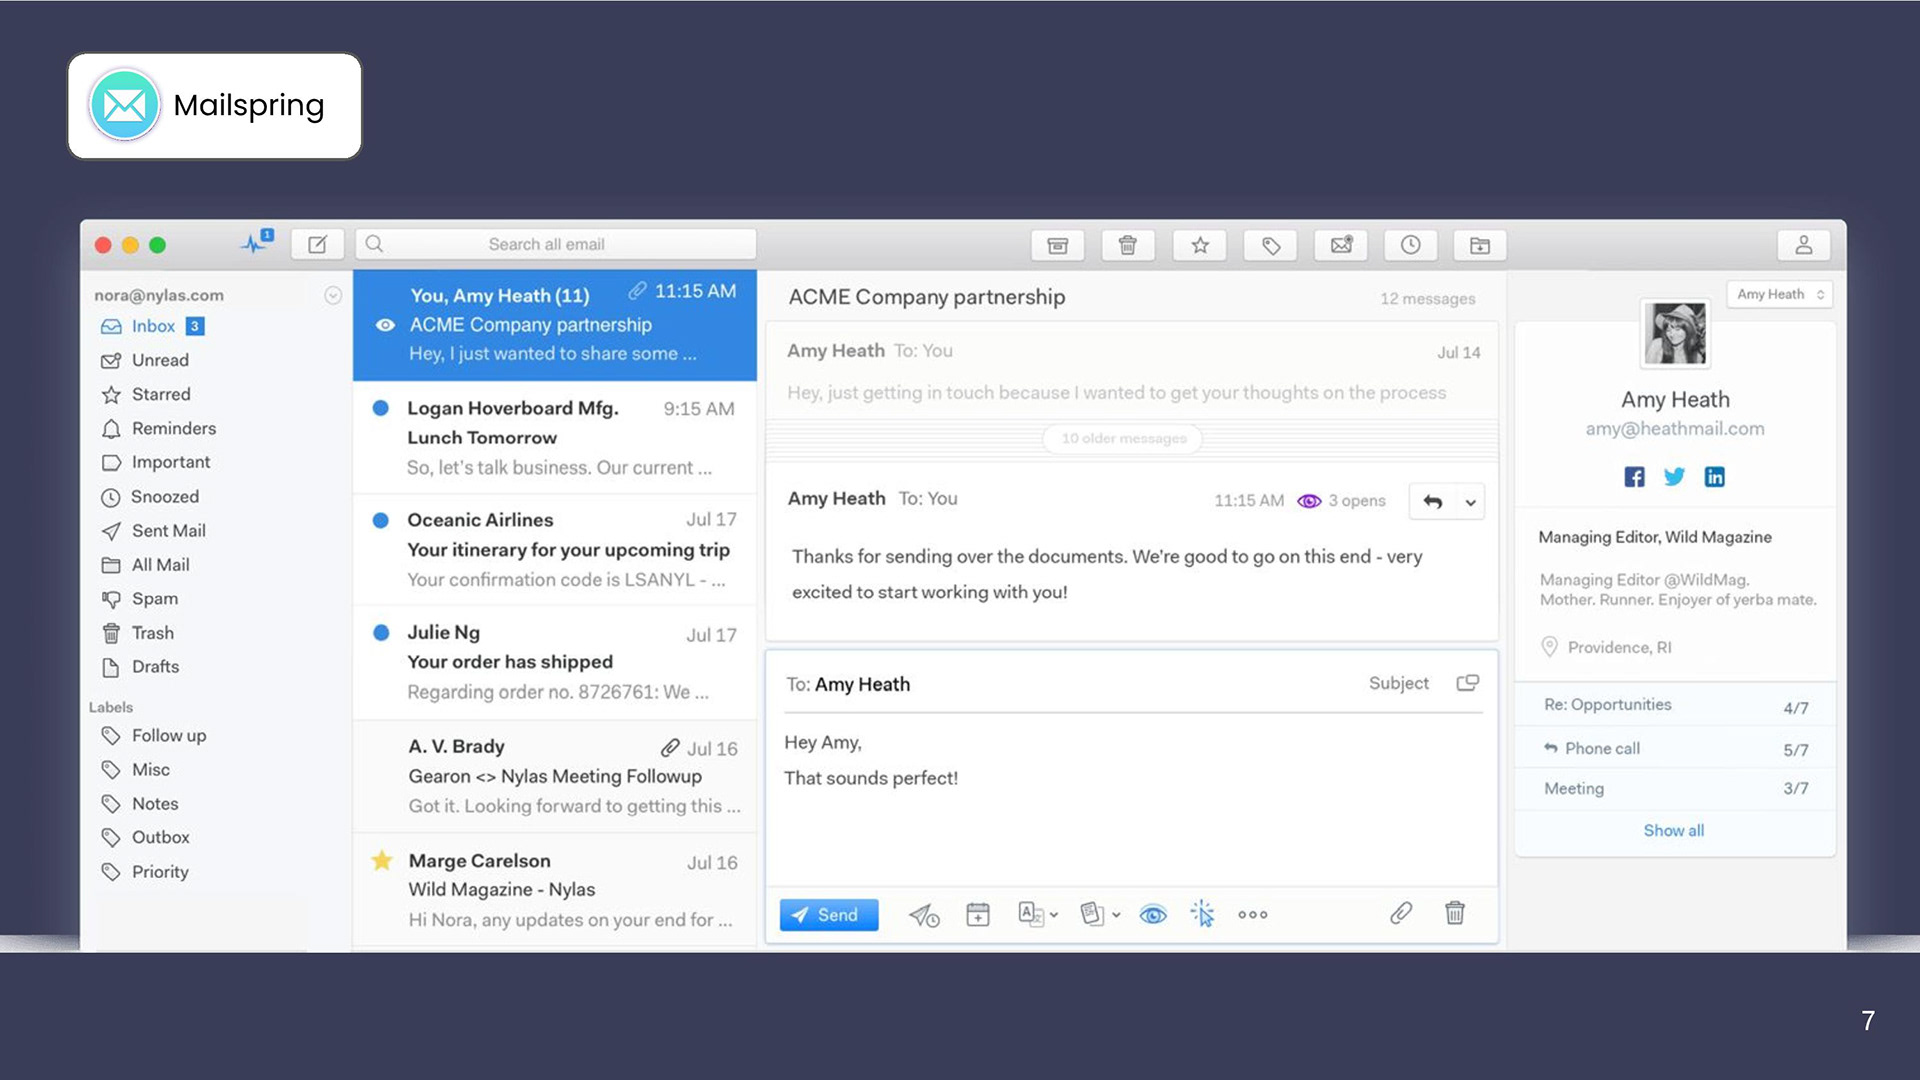The width and height of the screenshot is (1920, 1080).
Task: Toggle link click tracking in composer
Action: [1202, 913]
